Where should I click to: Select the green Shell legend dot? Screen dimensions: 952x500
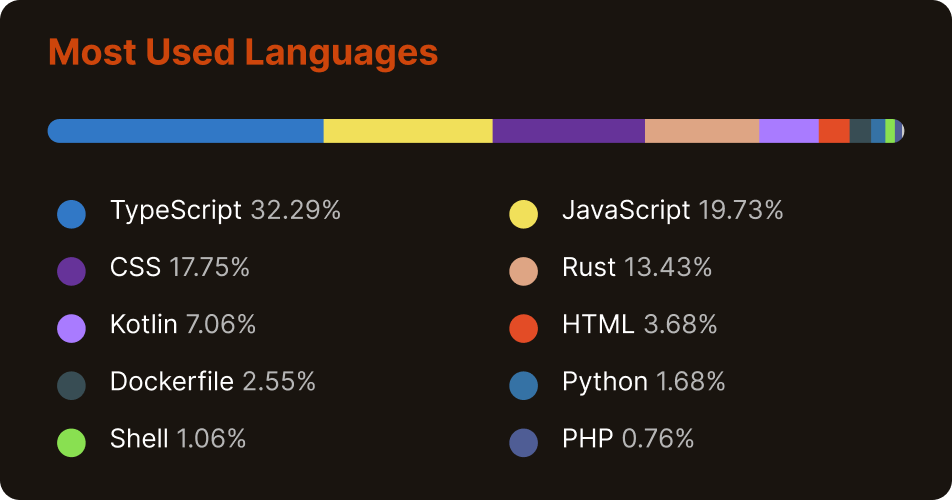72,442
